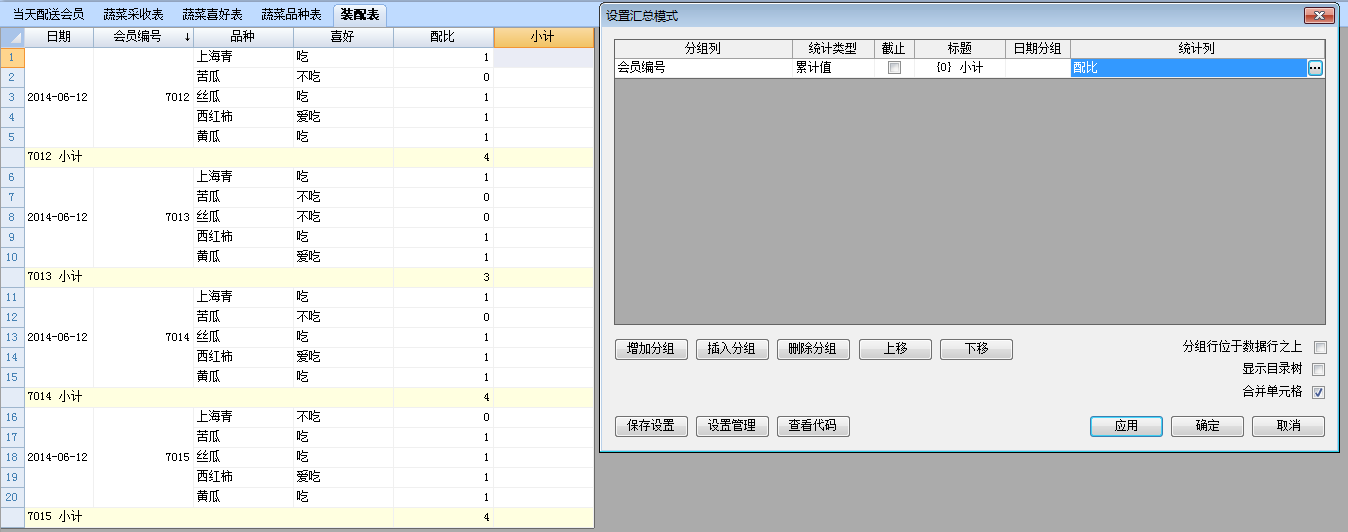Open the 日期分组 cell in first row

point(1037,68)
